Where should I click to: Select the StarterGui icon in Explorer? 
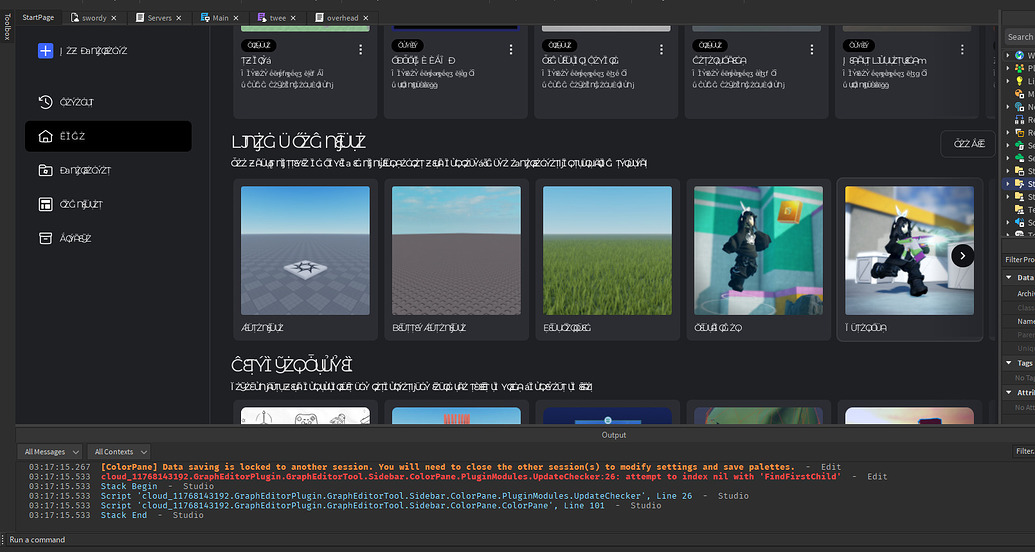pos(1020,171)
